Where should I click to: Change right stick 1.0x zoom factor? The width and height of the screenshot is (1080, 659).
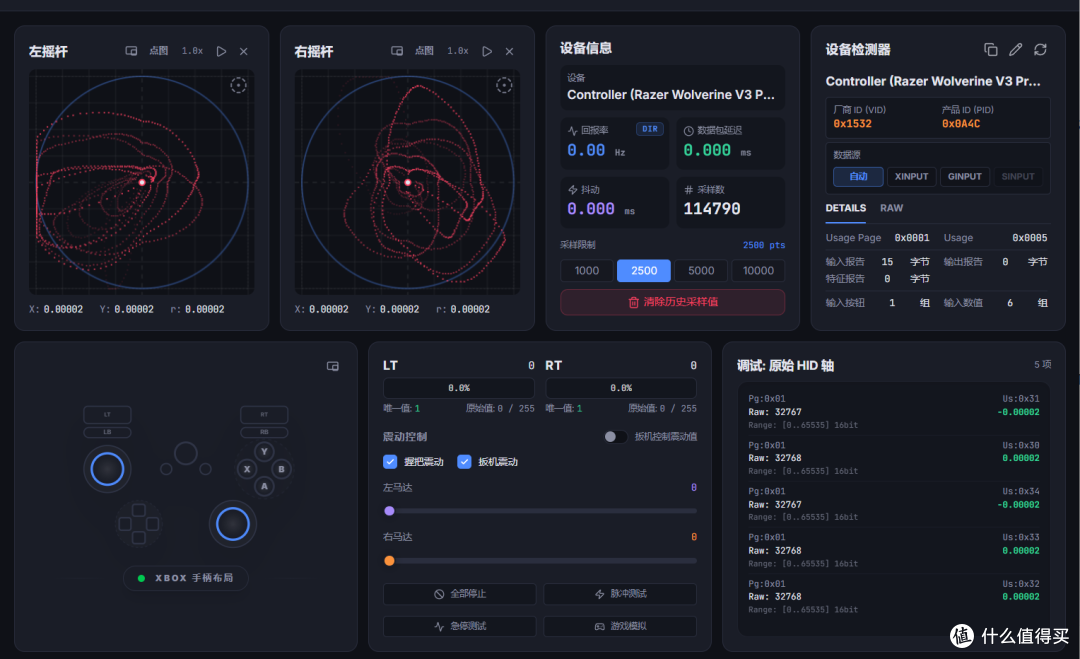[458, 51]
